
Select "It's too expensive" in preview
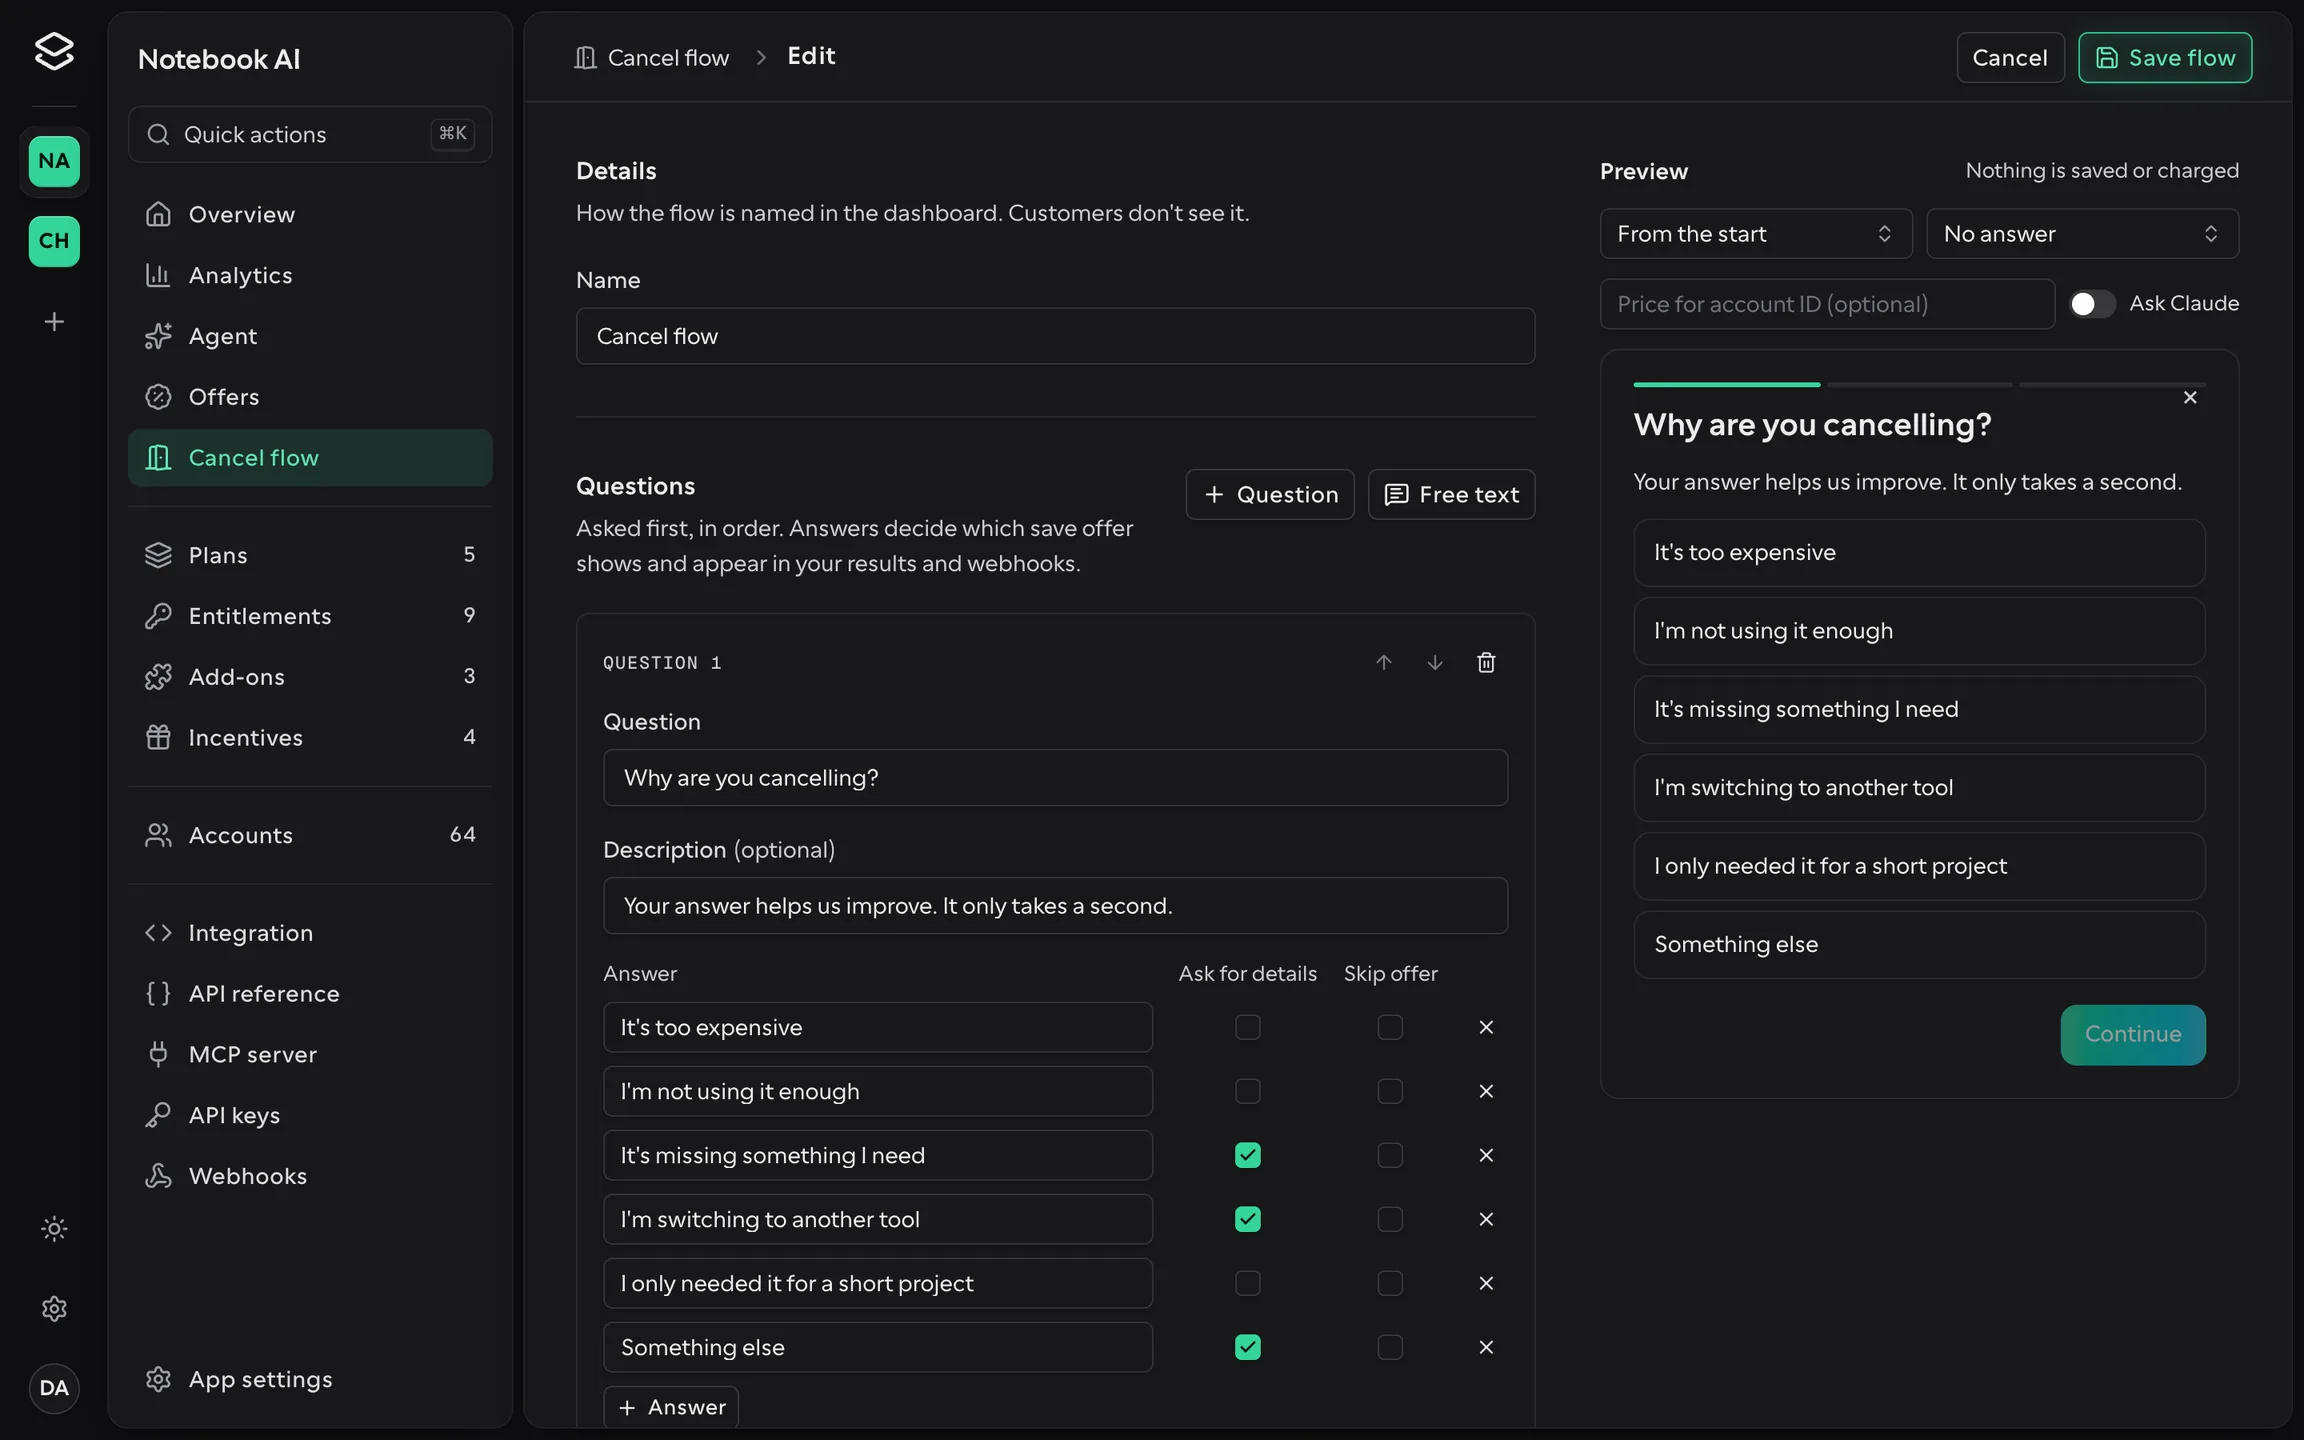[1919, 553]
